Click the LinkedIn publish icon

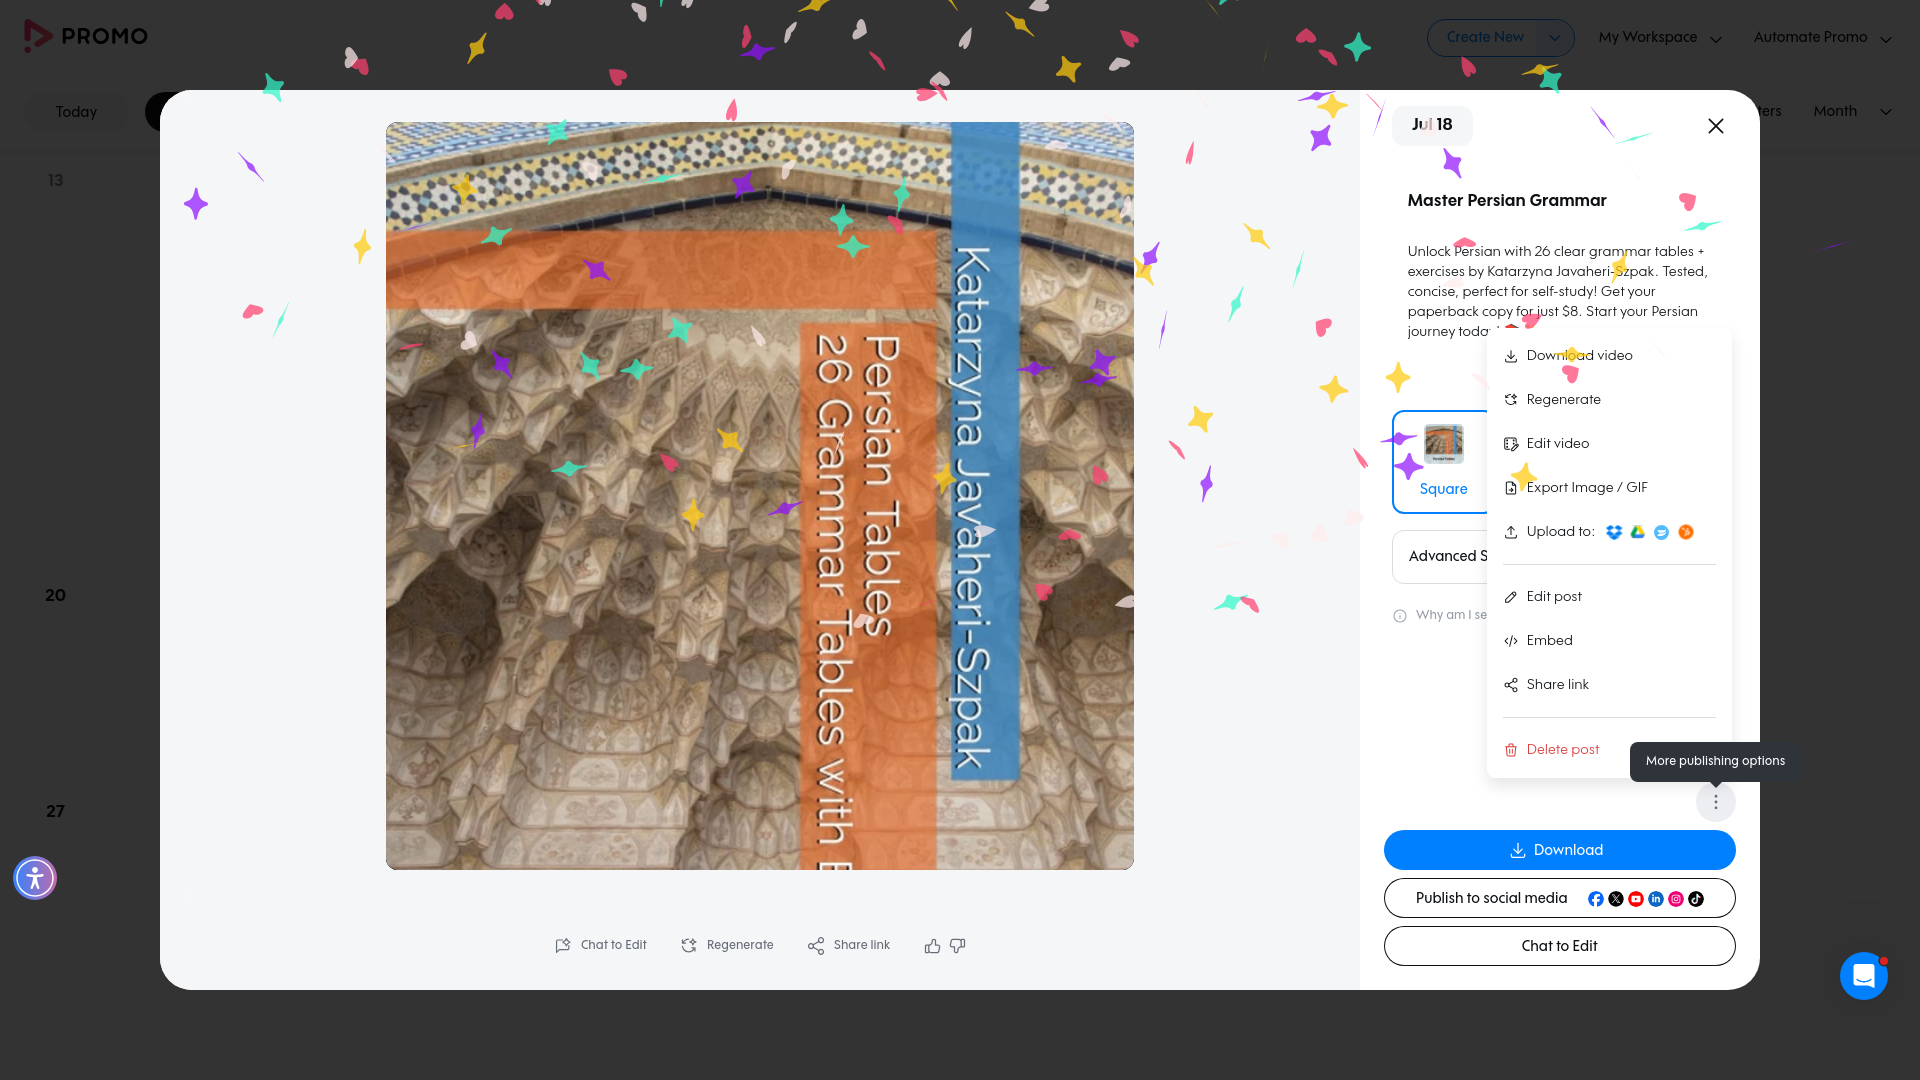pos(1656,899)
